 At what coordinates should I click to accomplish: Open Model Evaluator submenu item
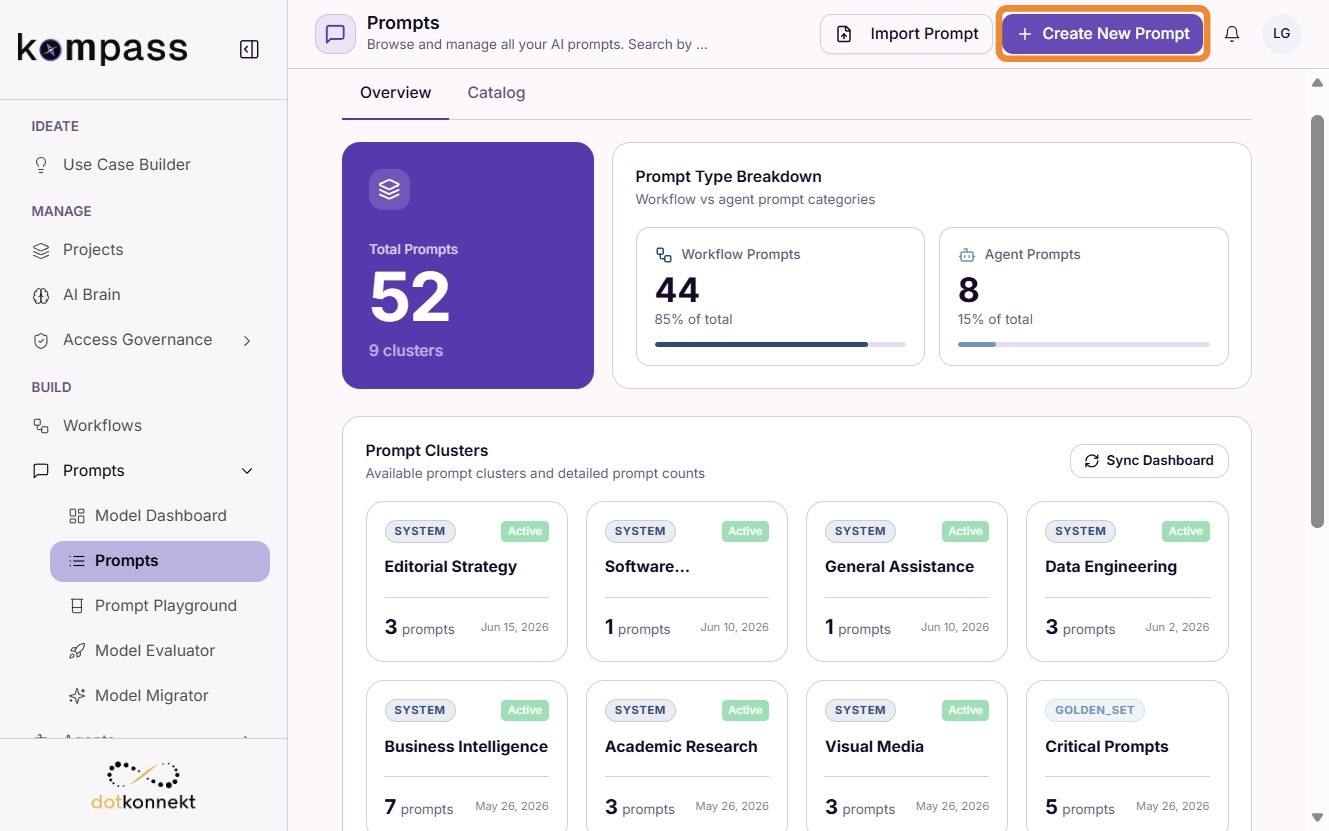[160, 651]
